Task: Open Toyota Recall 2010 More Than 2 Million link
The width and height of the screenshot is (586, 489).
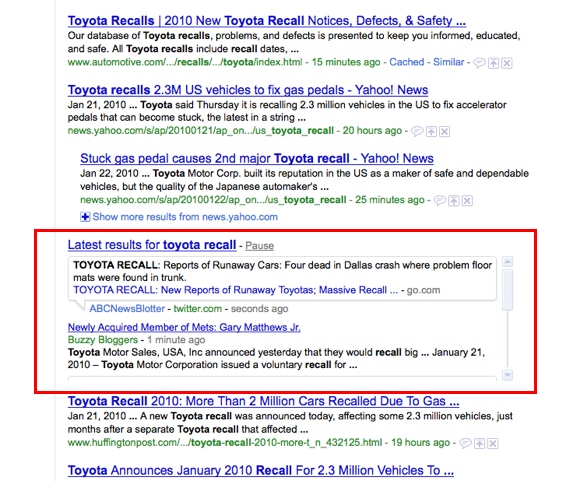Action: pyautogui.click(x=263, y=401)
